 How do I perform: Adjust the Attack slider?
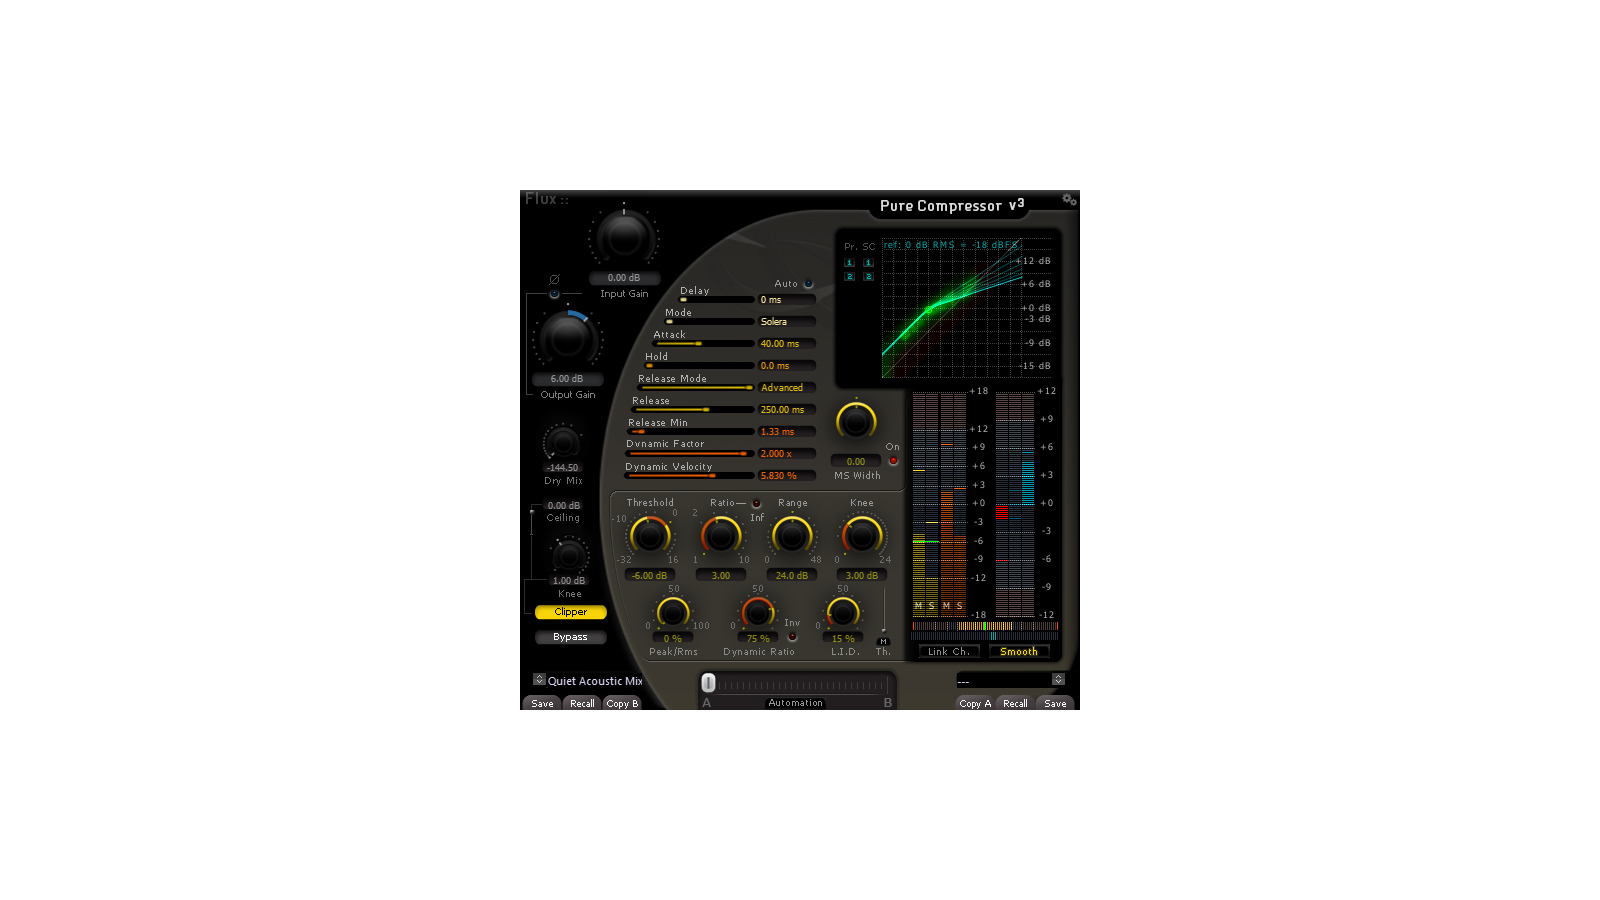coord(704,344)
